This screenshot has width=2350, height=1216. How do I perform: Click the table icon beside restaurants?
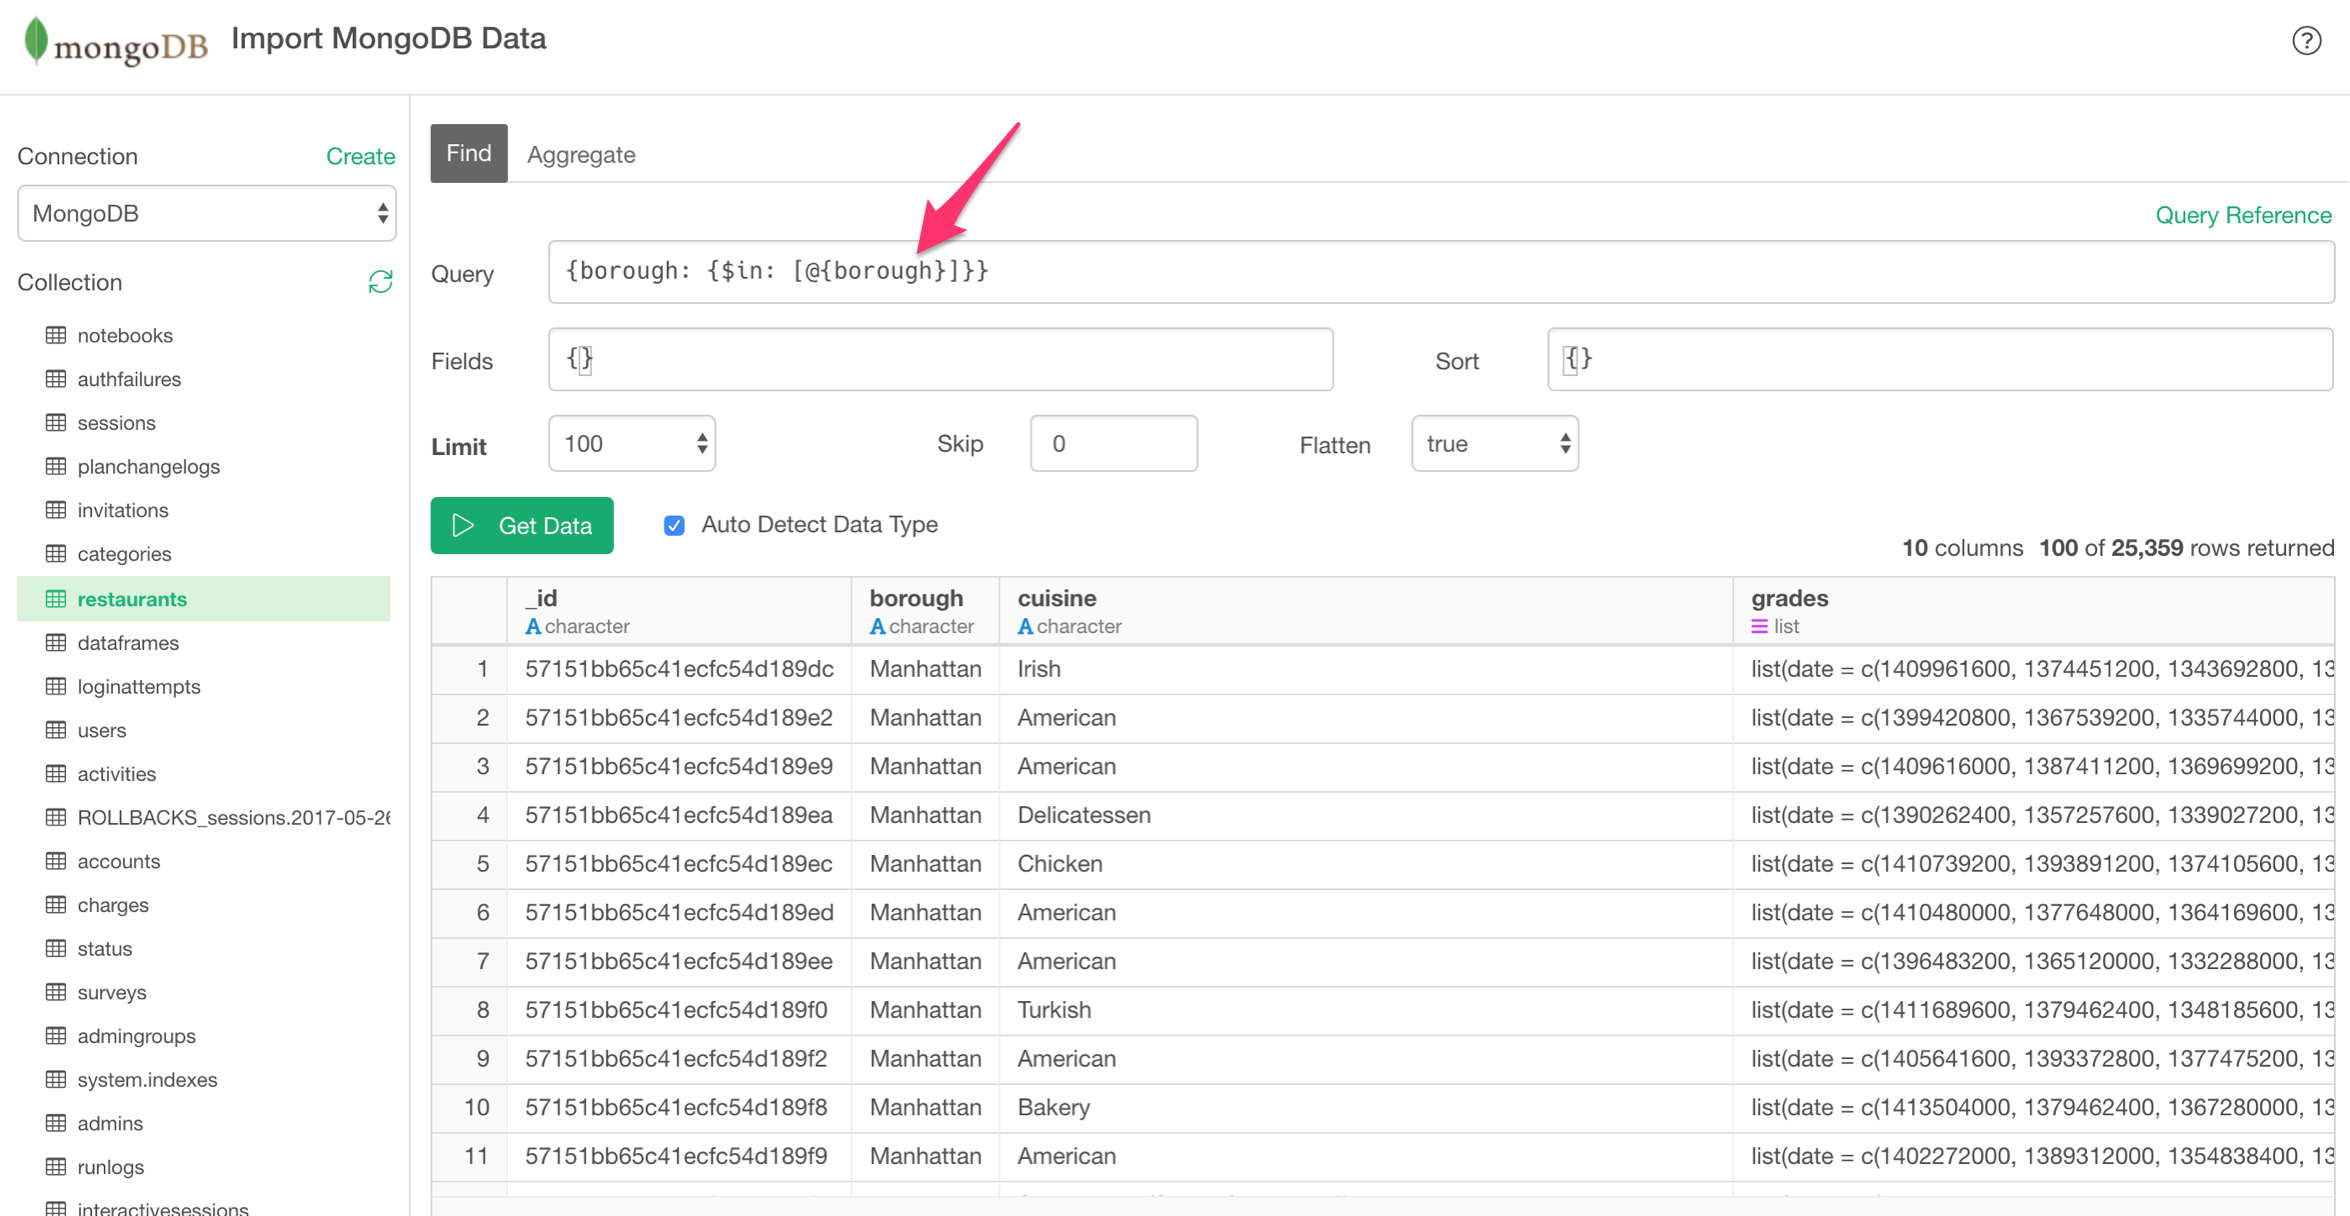(x=56, y=599)
